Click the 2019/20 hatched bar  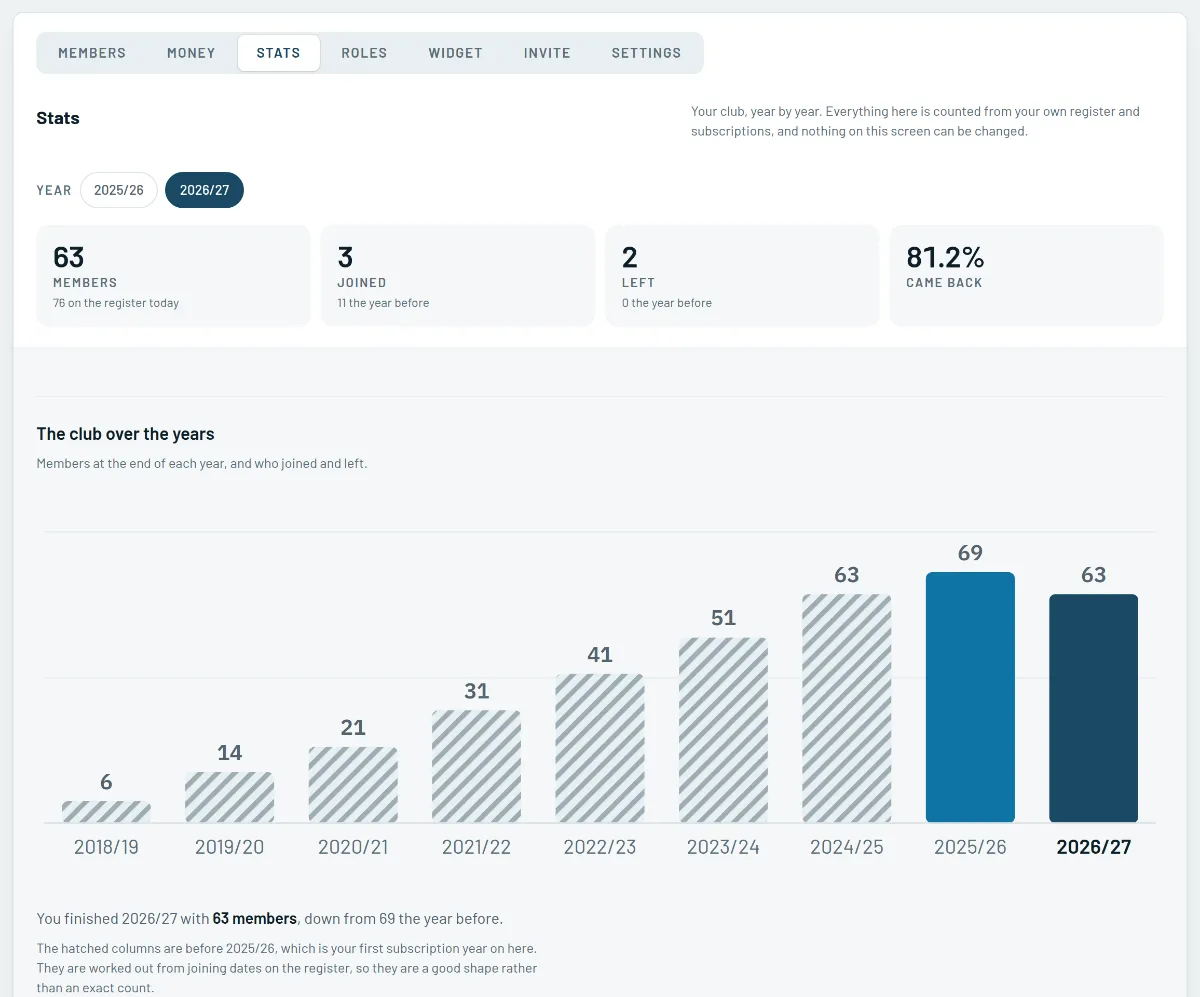click(229, 797)
